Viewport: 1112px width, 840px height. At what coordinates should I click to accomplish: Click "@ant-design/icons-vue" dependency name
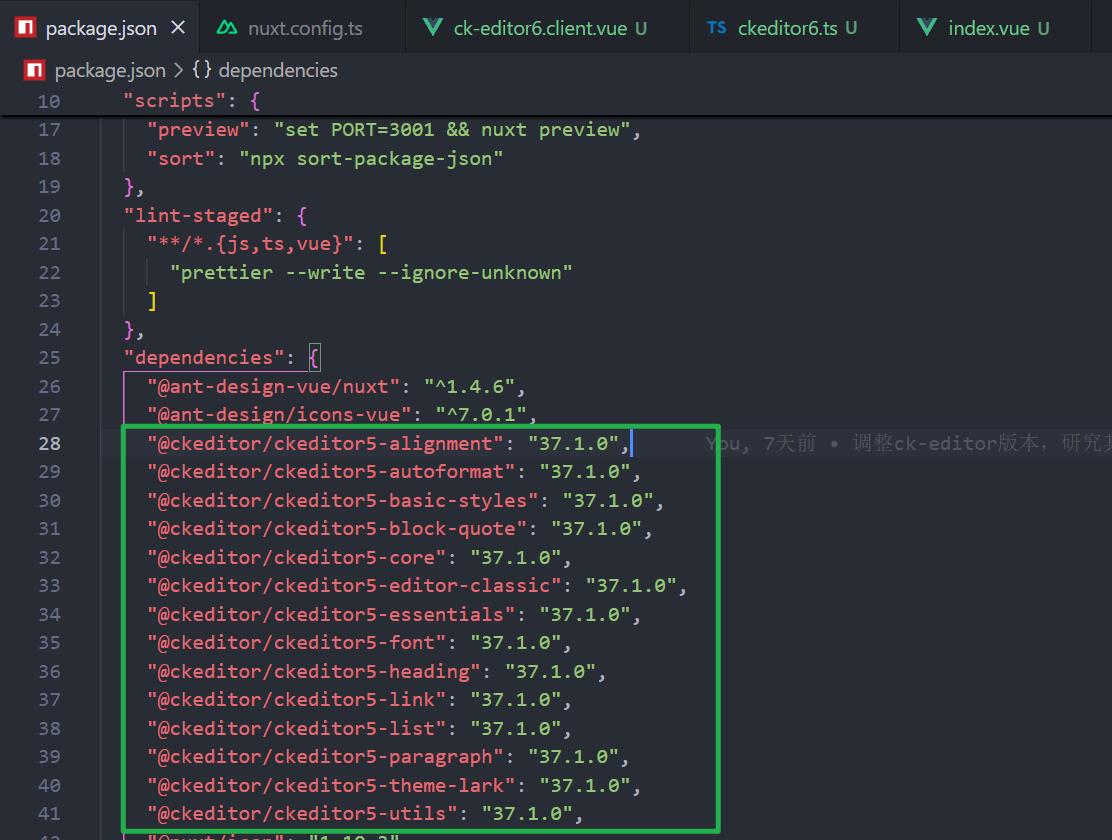pyautogui.click(x=279, y=415)
